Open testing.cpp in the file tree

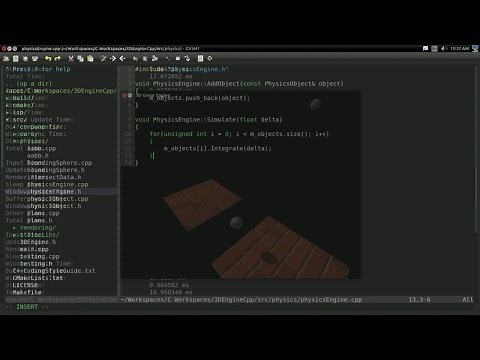coord(40,257)
